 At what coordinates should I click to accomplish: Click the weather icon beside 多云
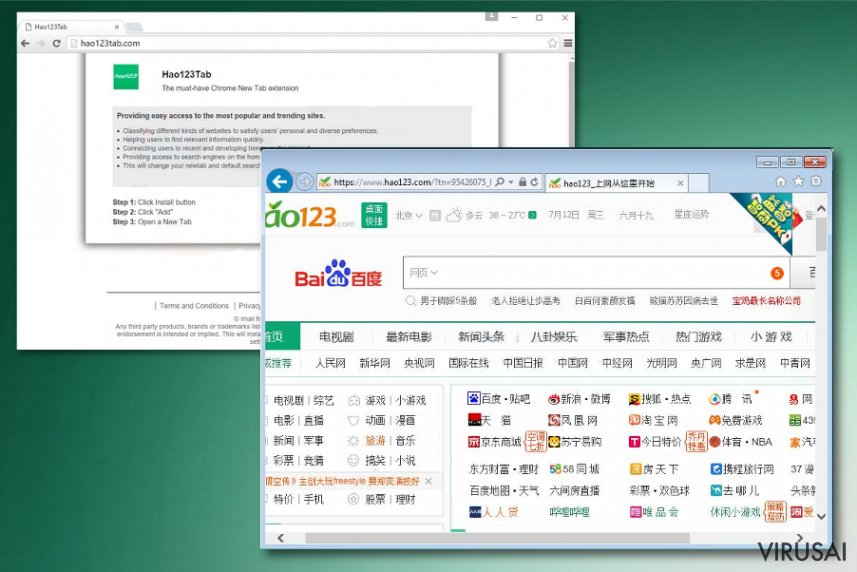[454, 215]
